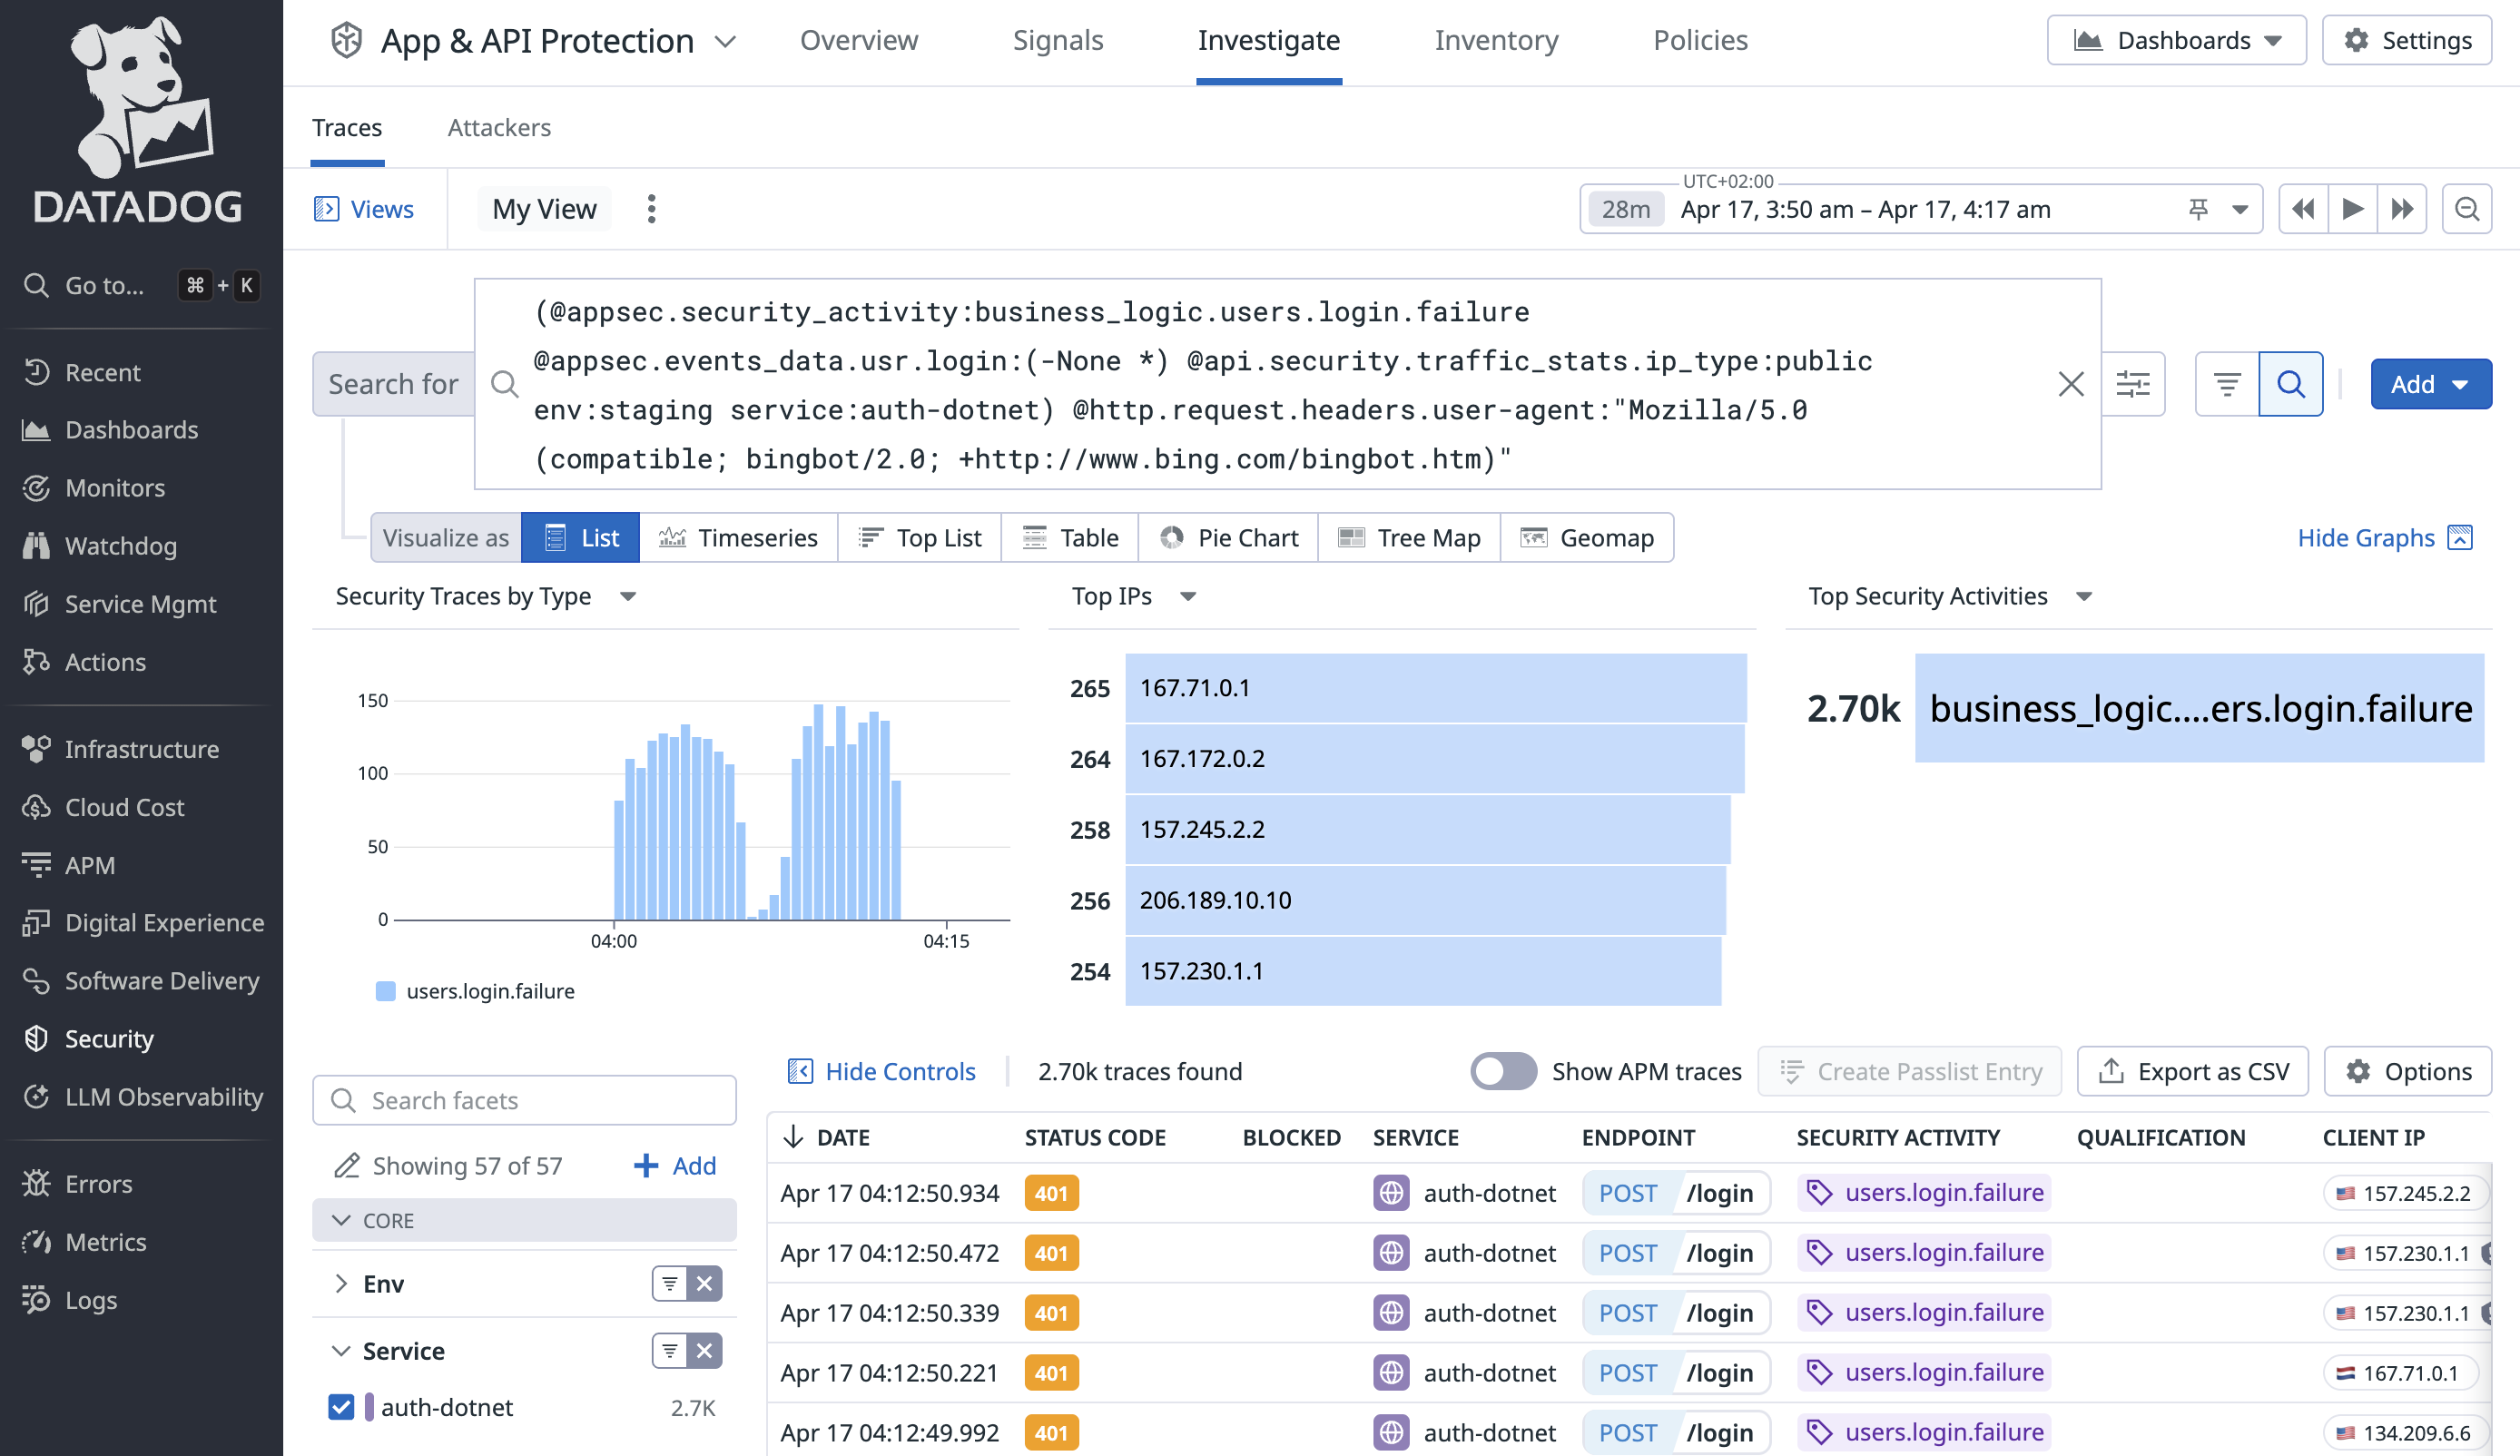Screen dimensions: 2520x1456
Task: Open the Signals navigation tab
Action: (x=1057, y=40)
